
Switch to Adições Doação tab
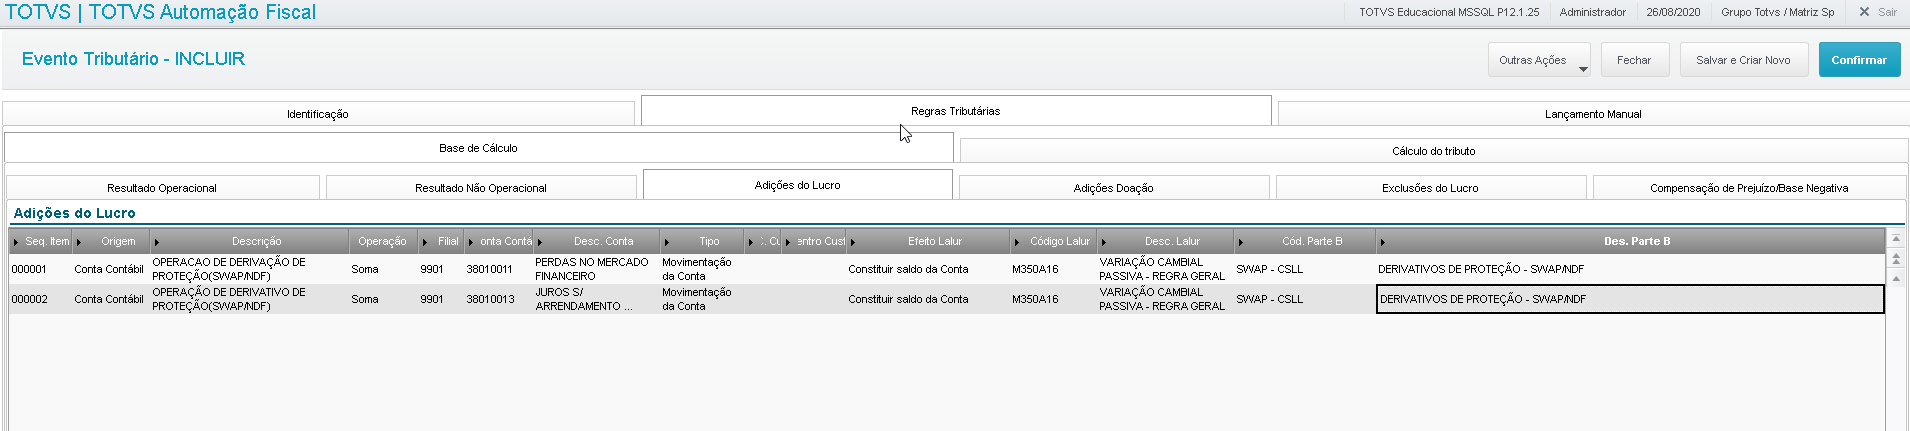1114,188
